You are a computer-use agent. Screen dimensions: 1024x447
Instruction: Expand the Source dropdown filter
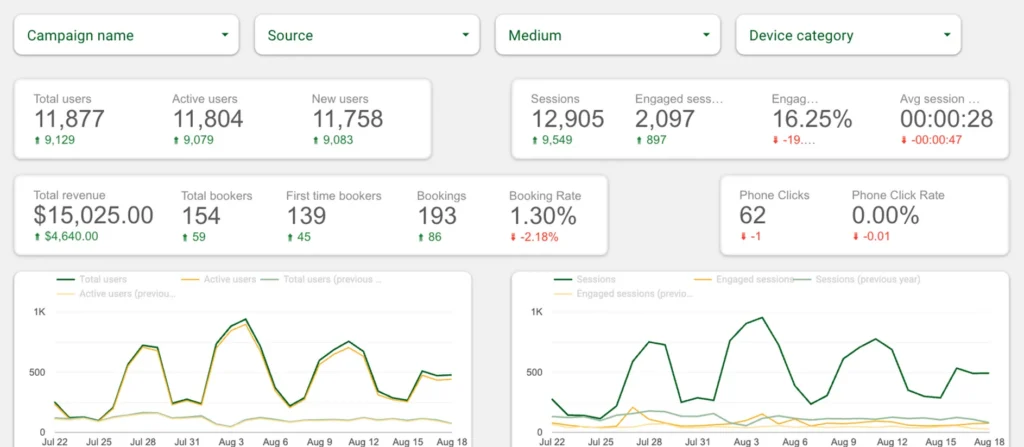pos(367,35)
